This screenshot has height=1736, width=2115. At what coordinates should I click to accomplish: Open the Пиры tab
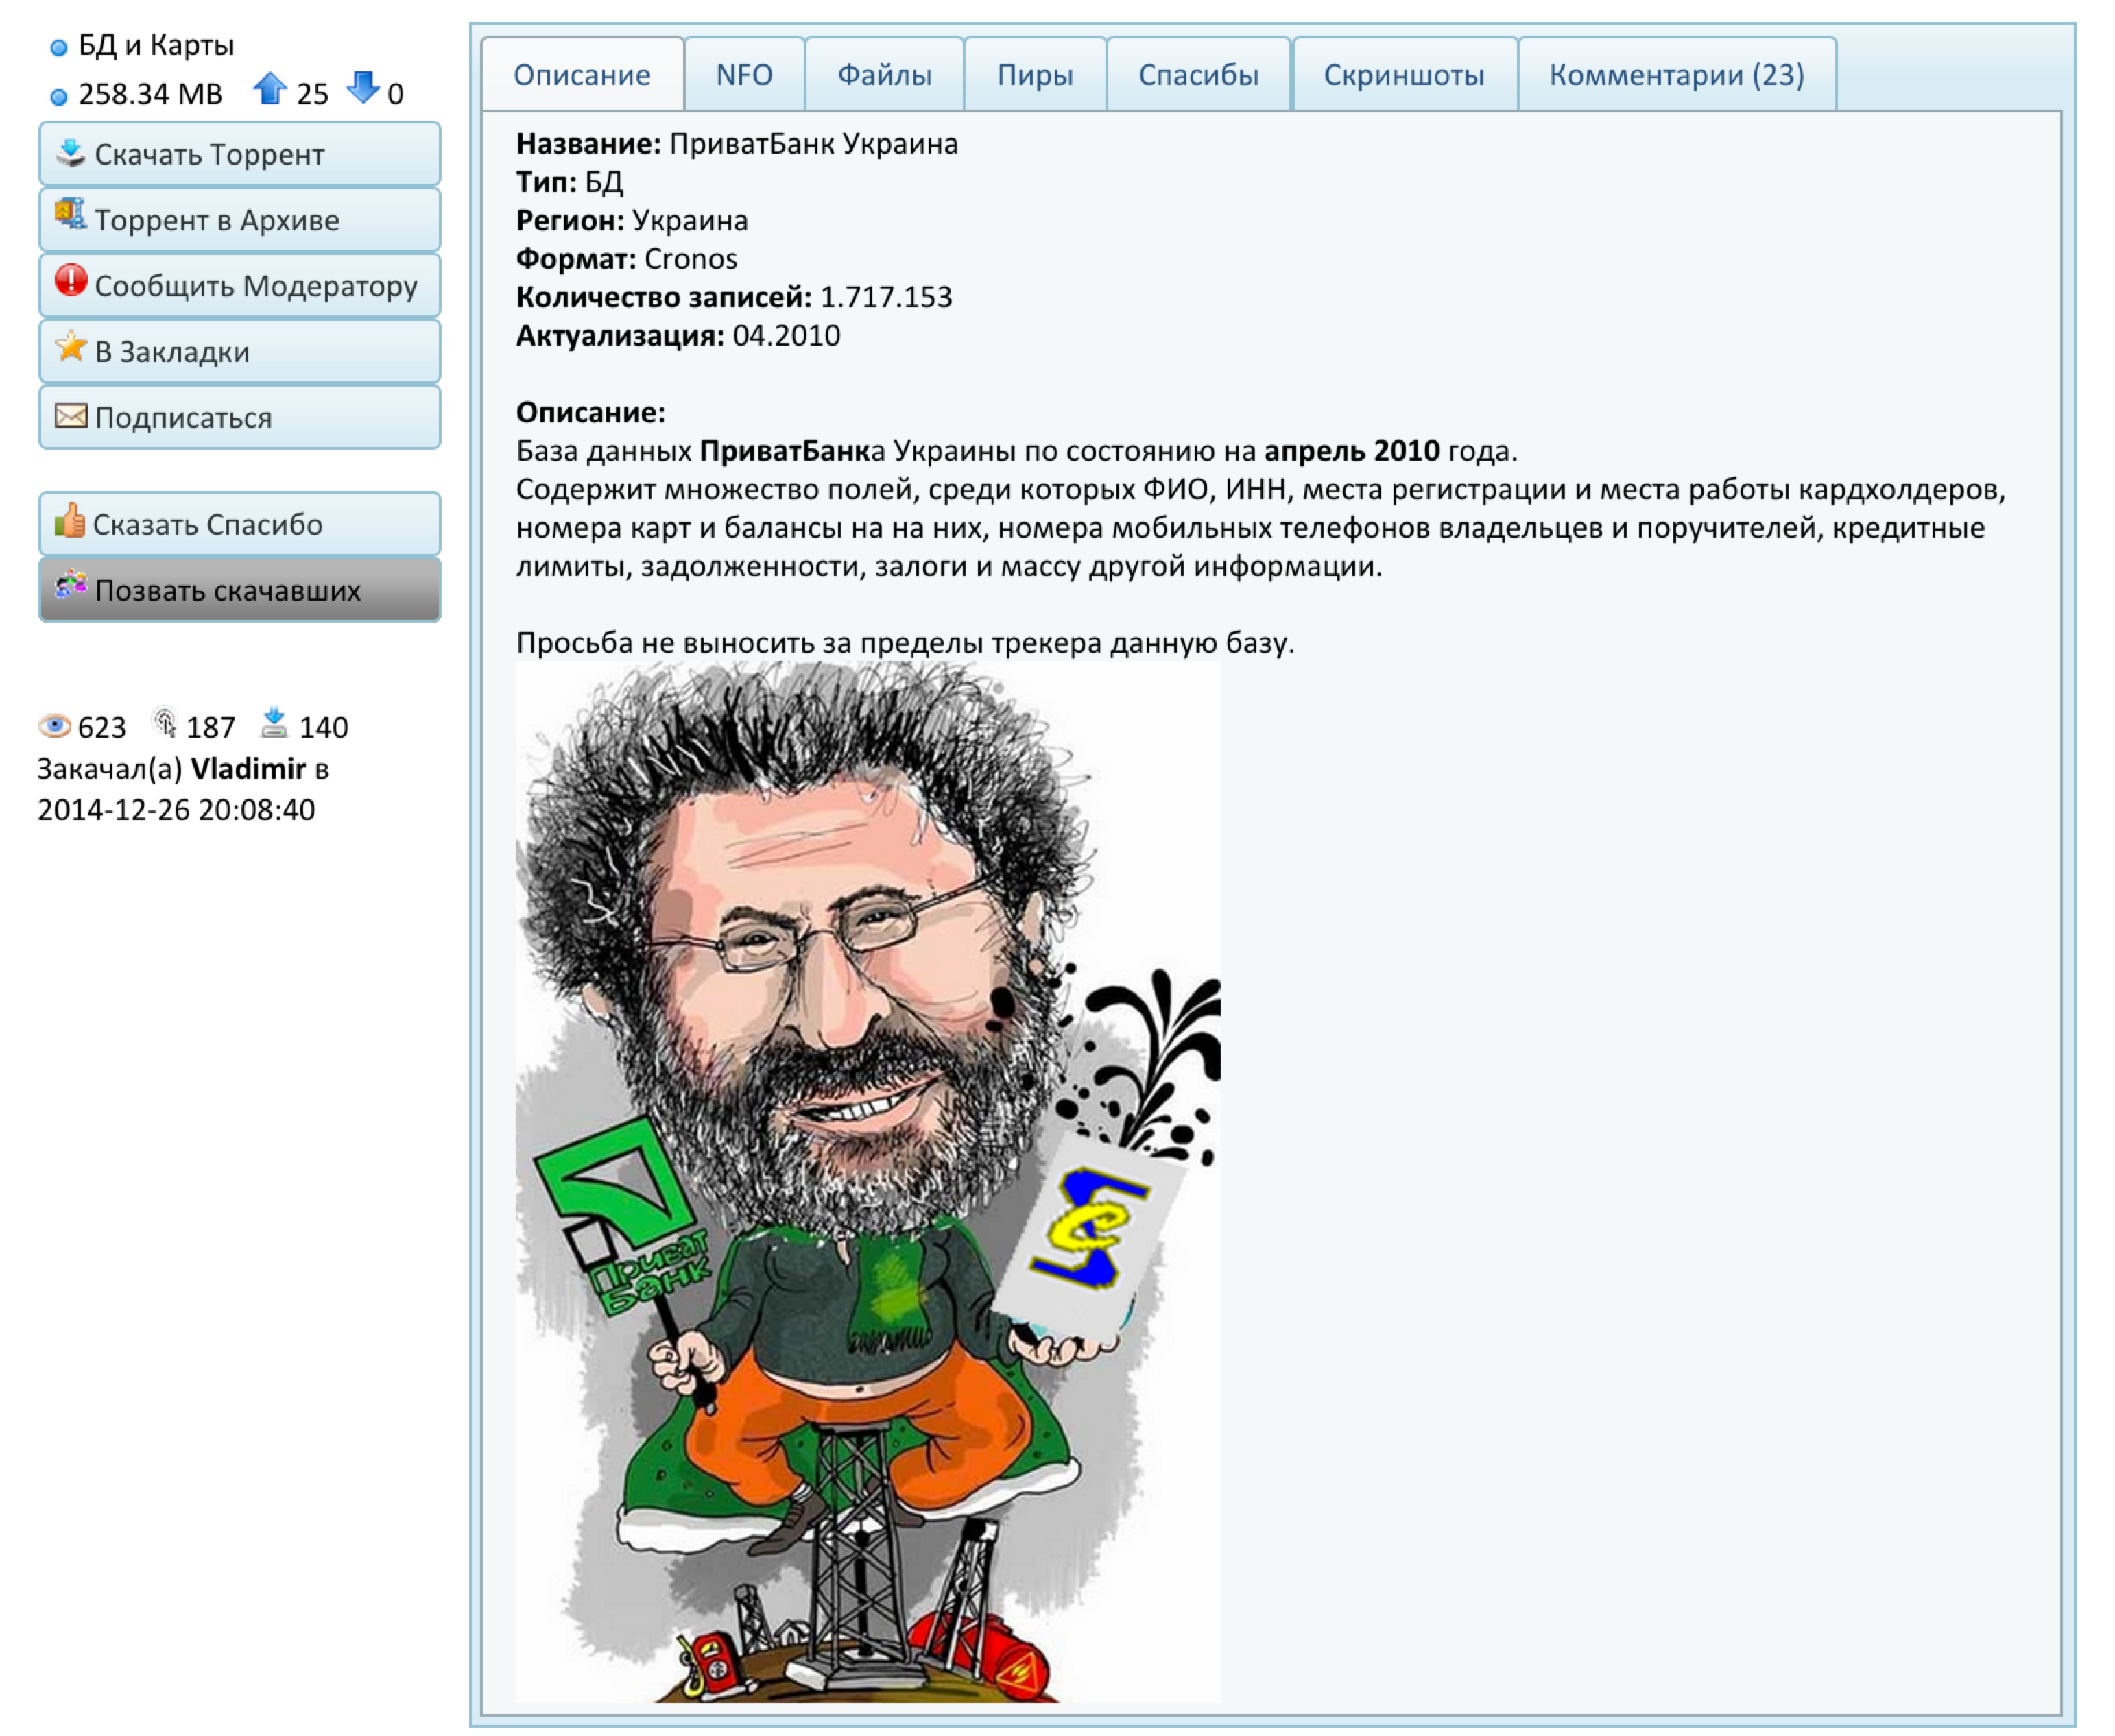pyautogui.click(x=1034, y=75)
